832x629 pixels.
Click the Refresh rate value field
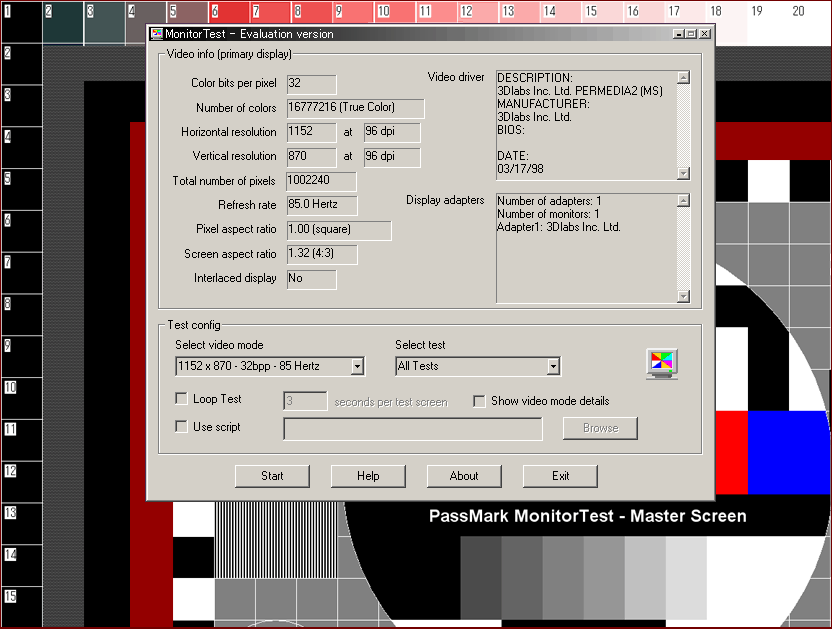point(322,206)
